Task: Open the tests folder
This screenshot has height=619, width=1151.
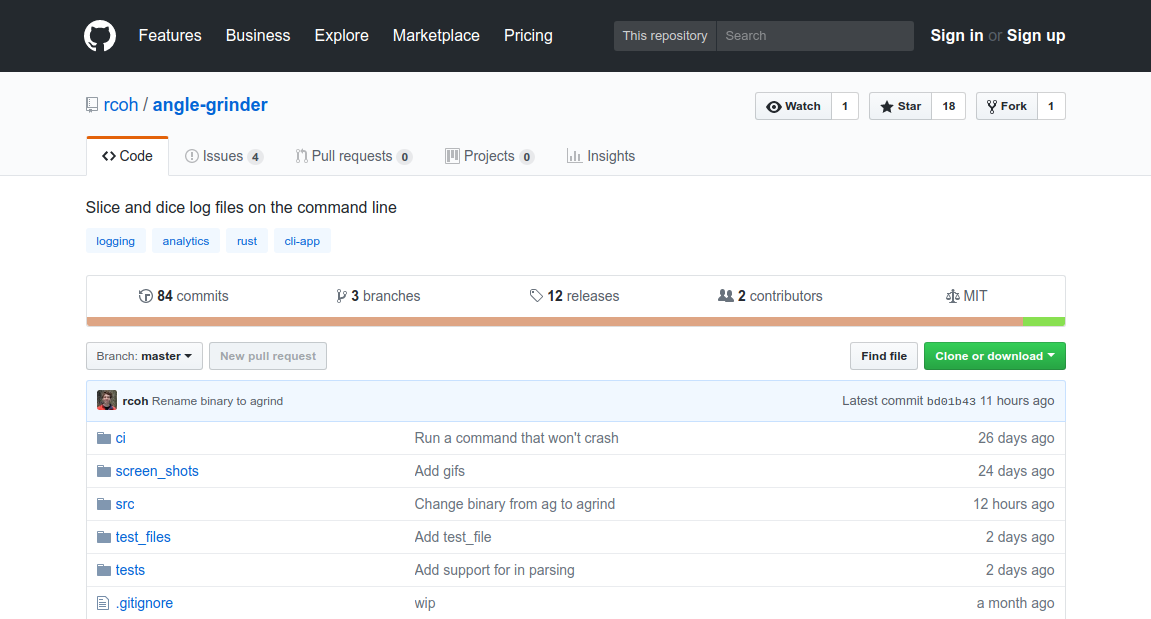Action: [130, 571]
